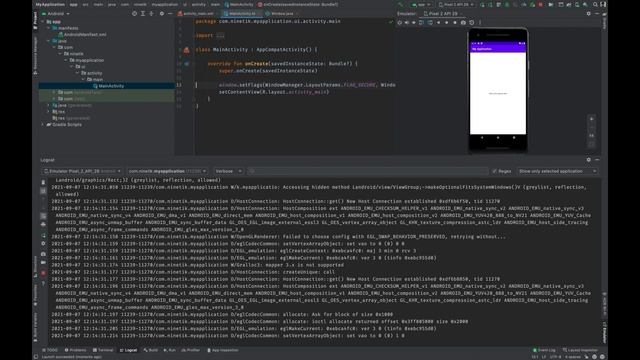Collapse the activity package in tree

click(x=78, y=73)
